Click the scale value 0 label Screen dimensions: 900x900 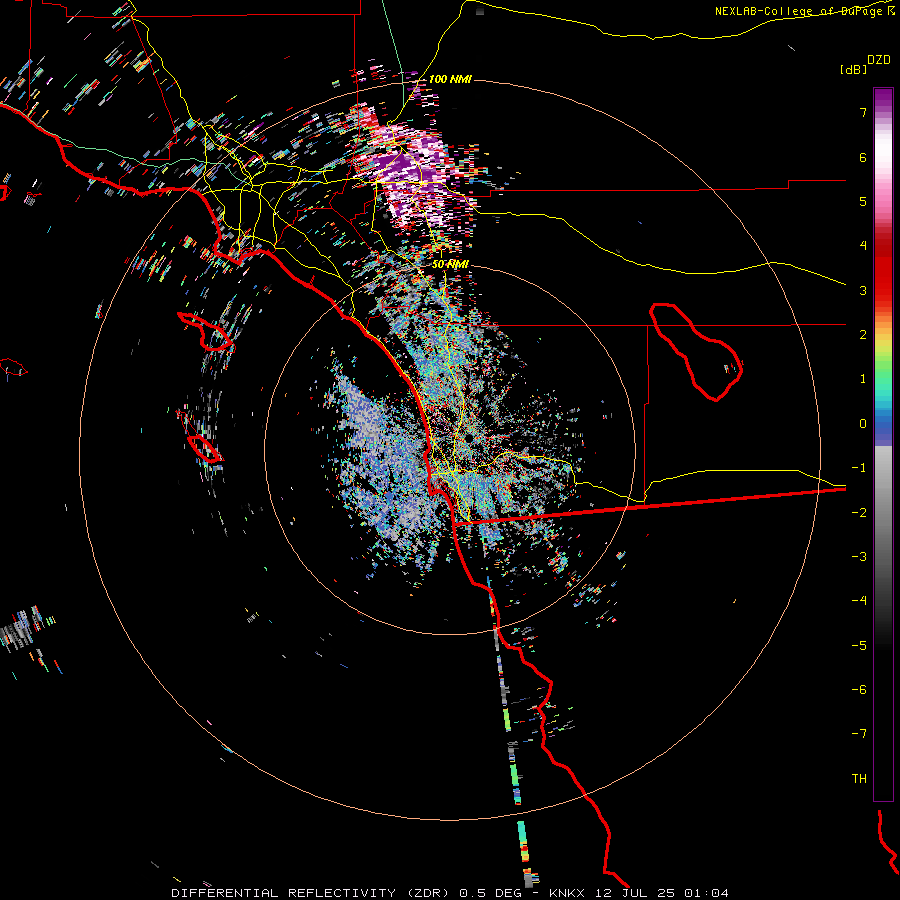[863, 424]
